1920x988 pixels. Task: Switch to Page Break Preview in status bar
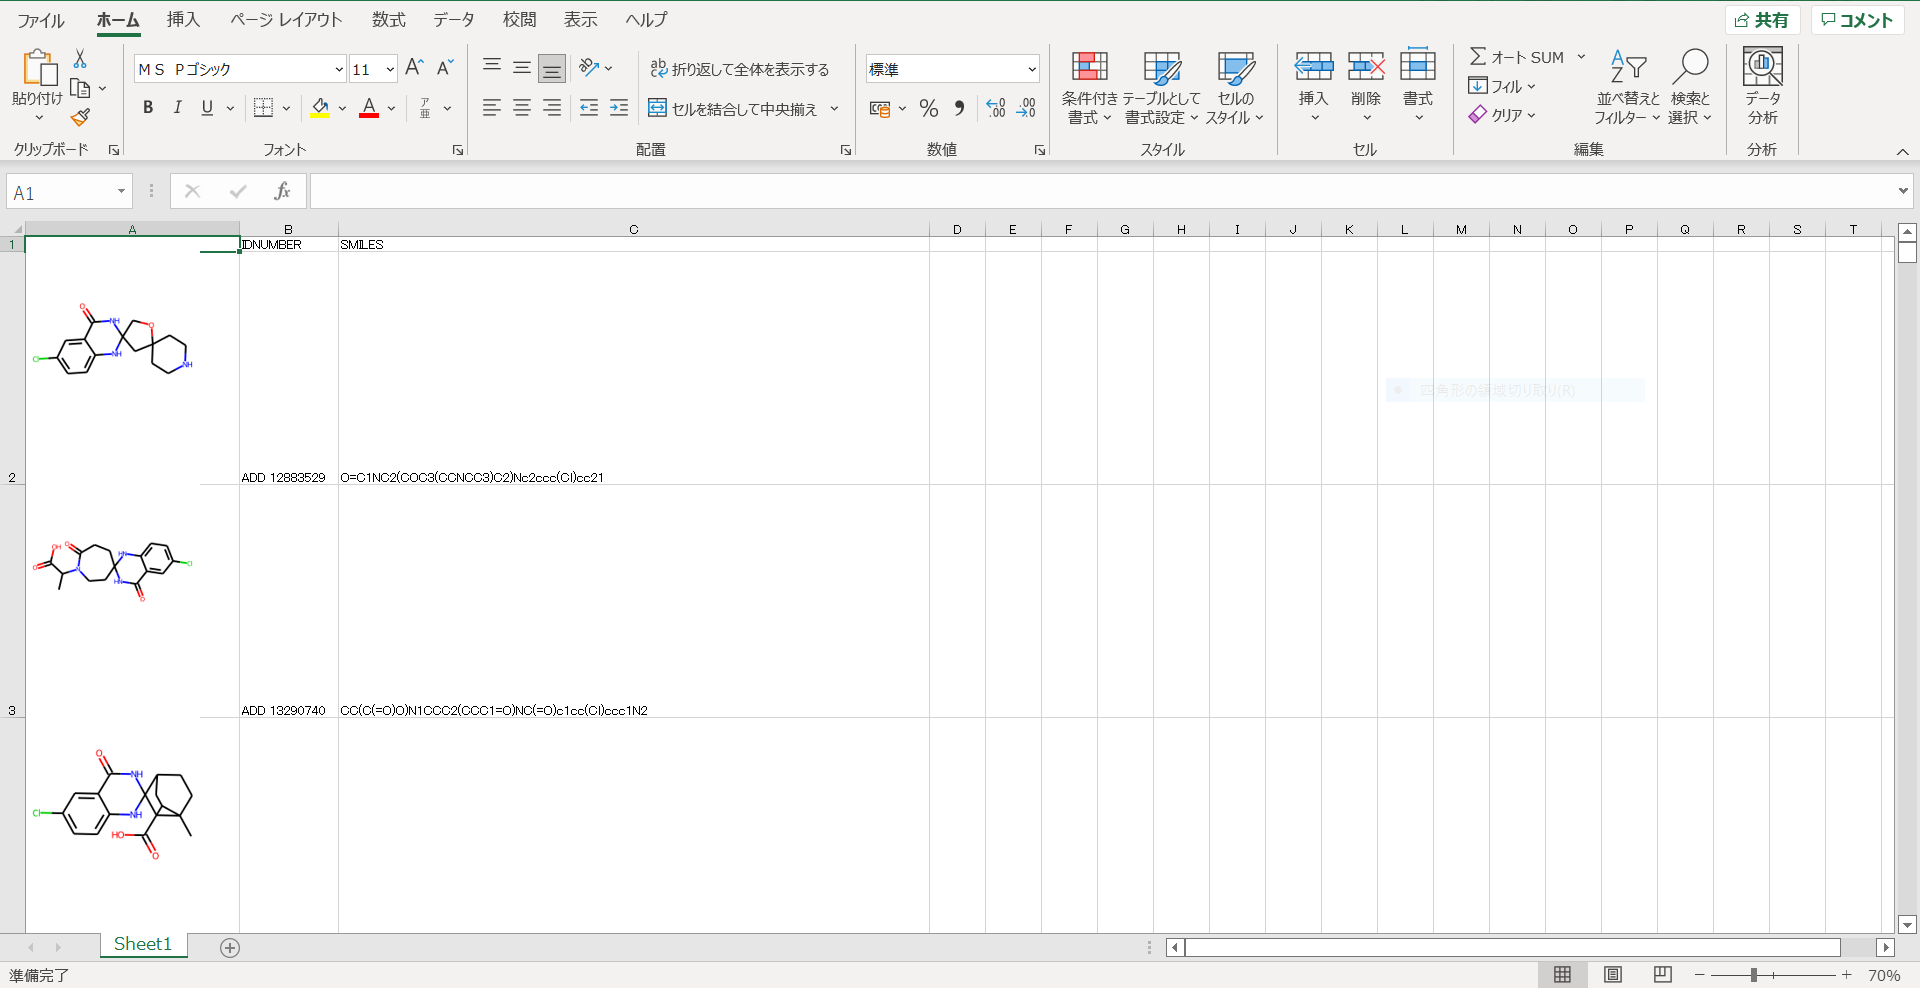pos(1663,975)
